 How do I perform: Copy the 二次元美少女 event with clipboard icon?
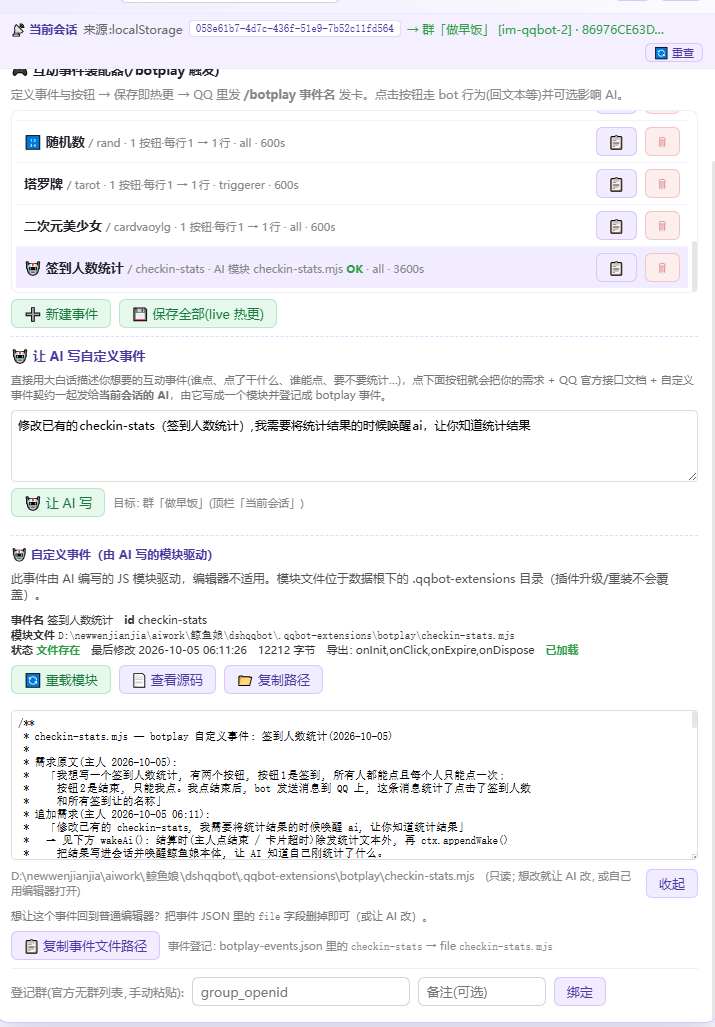[616, 225]
